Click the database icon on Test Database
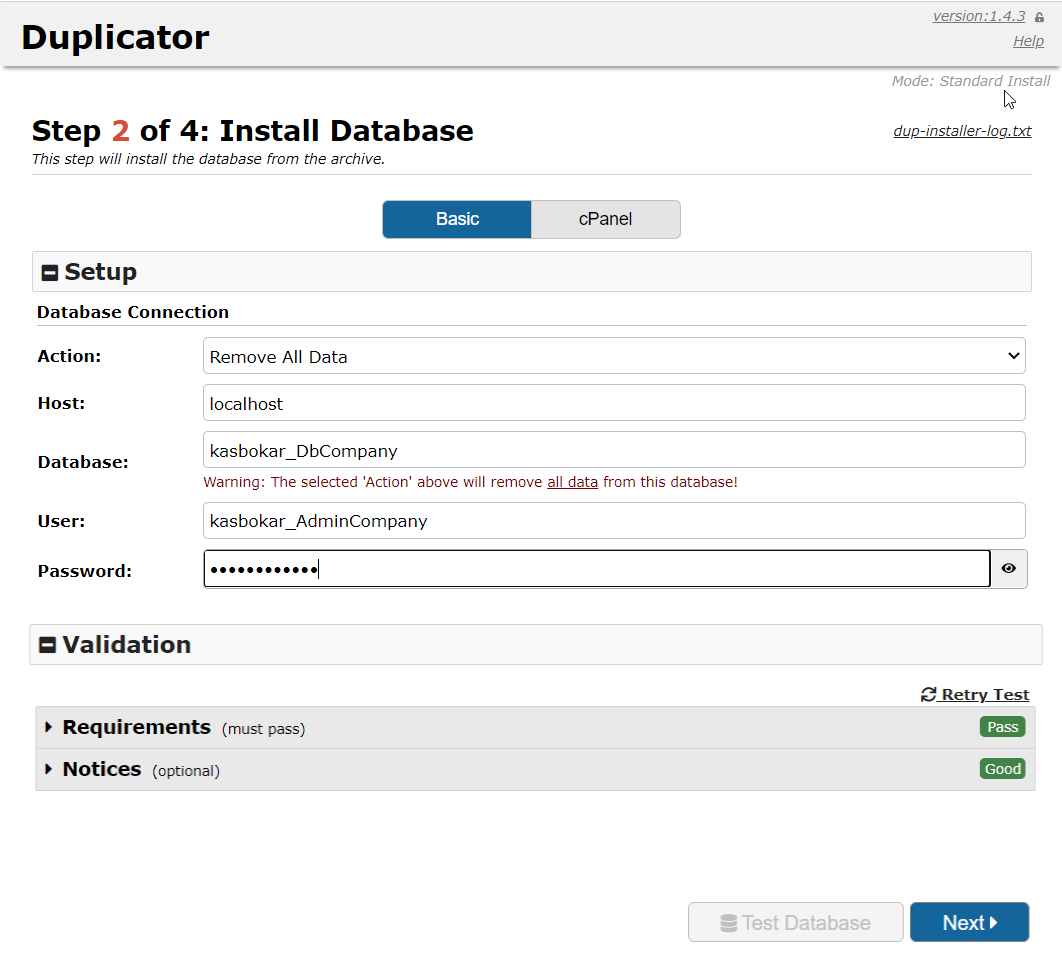1062x956 pixels. 728,923
